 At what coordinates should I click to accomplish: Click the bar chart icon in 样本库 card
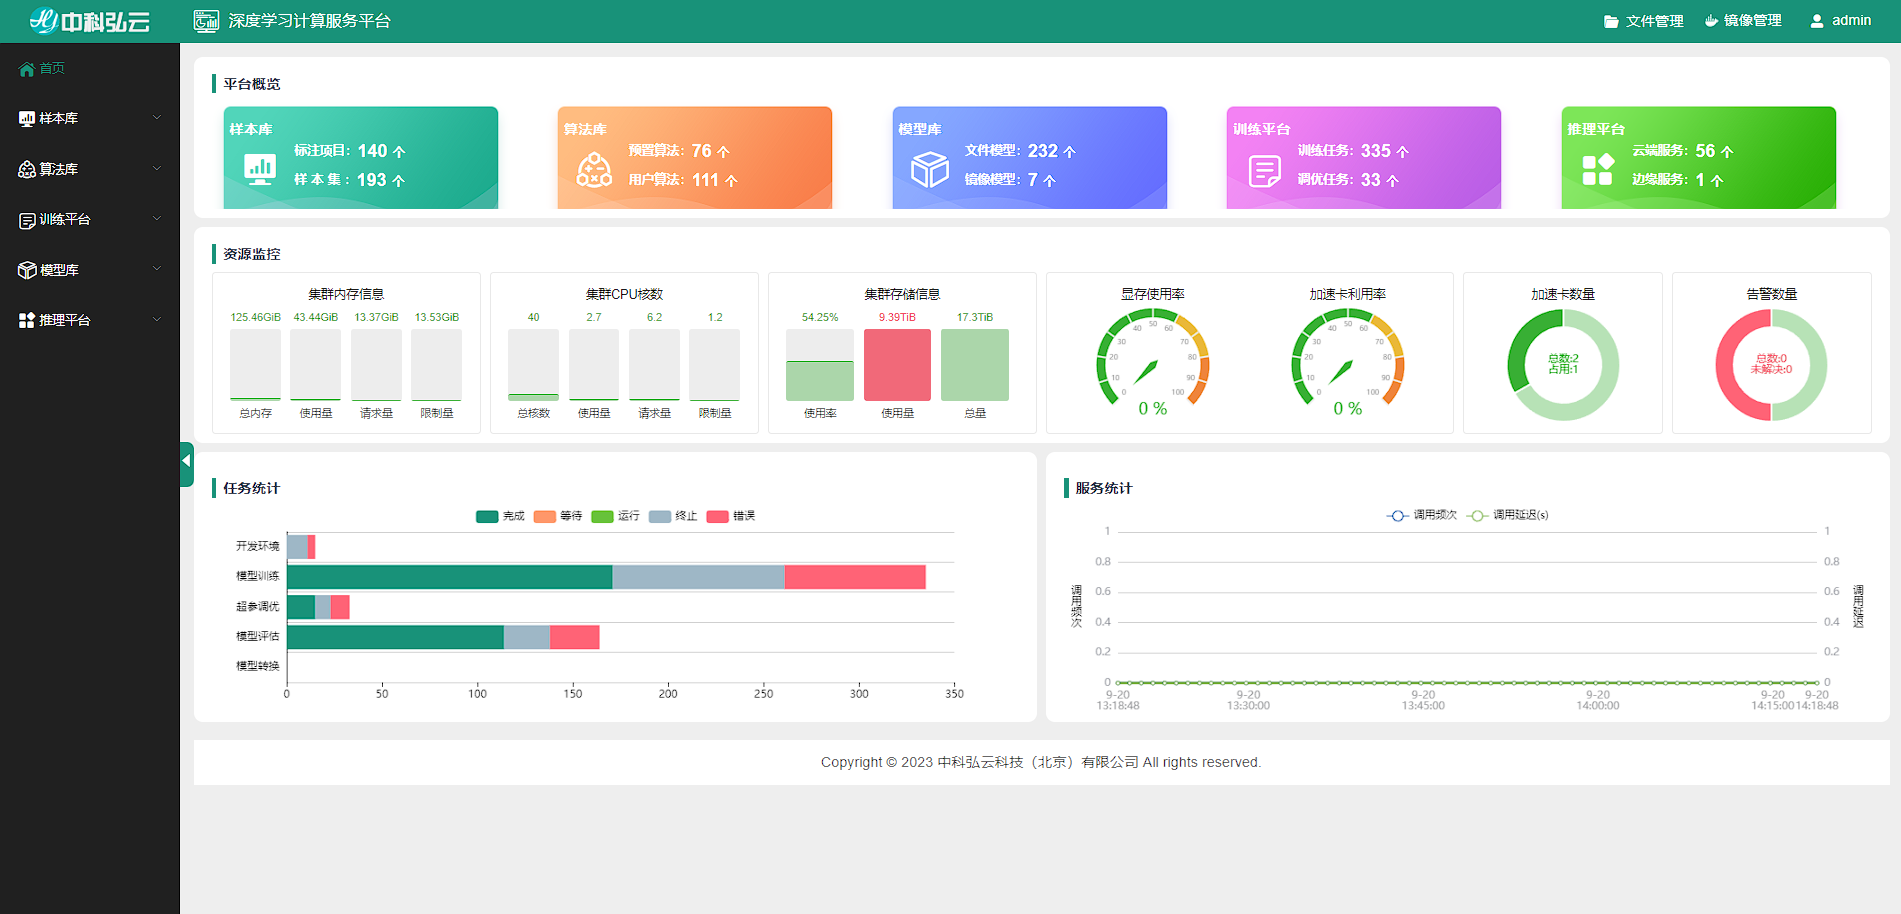(260, 169)
